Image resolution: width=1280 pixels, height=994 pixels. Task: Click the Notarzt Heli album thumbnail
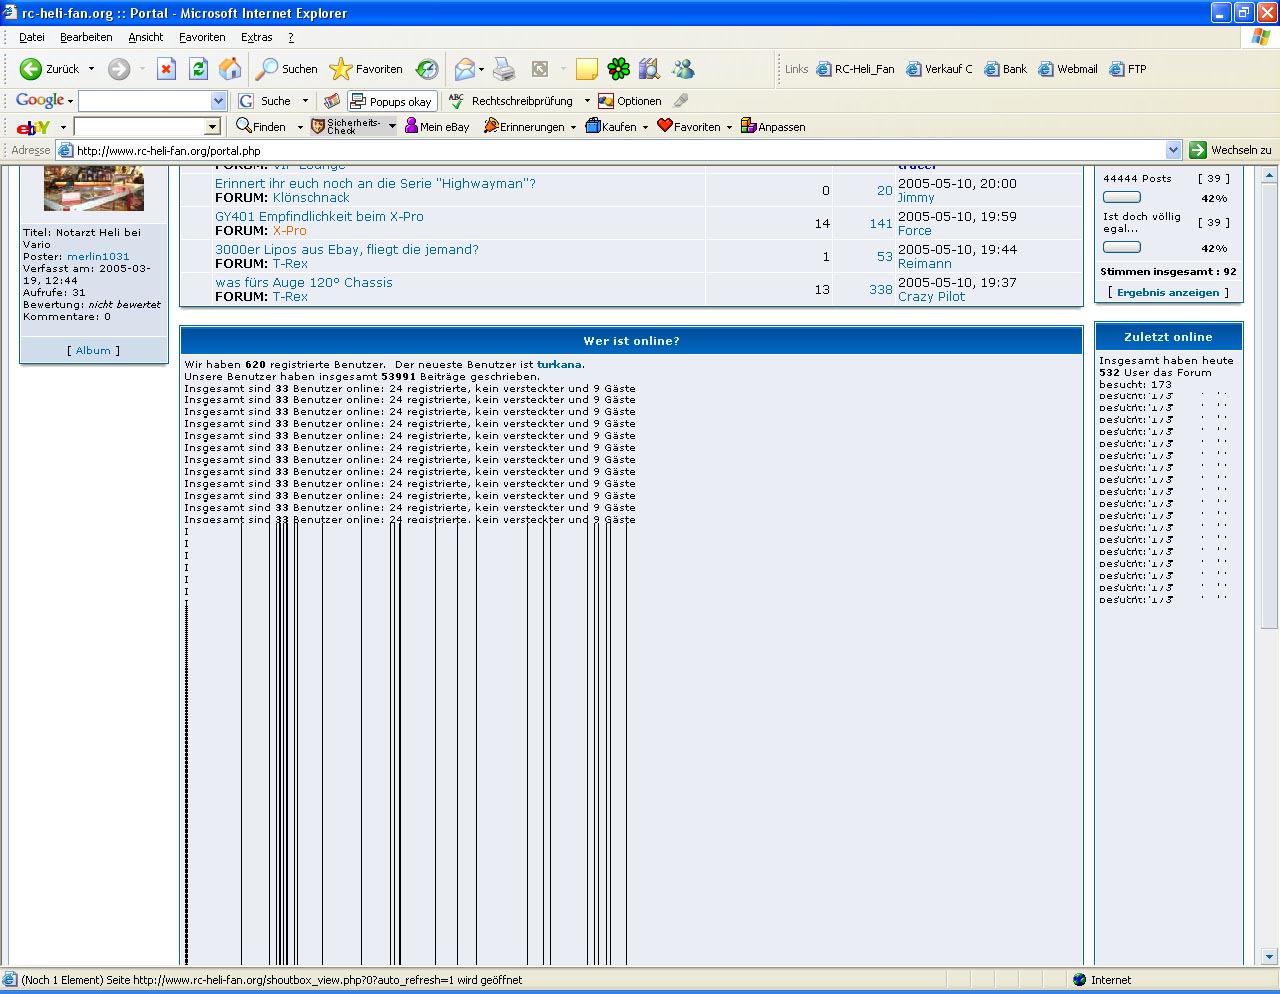tap(94, 188)
